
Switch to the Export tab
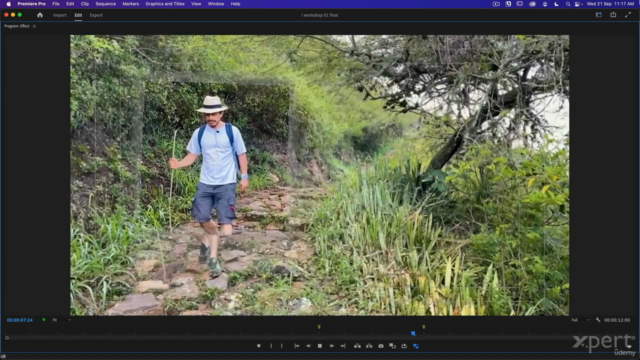click(x=96, y=15)
